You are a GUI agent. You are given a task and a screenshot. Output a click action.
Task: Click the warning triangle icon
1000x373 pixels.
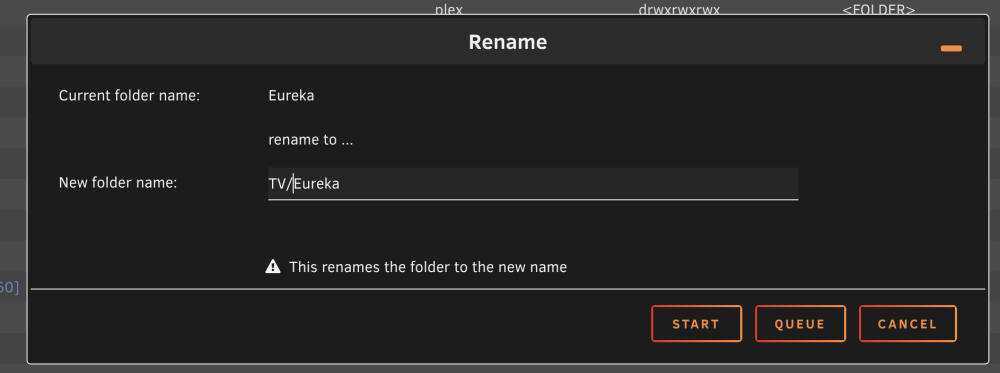pos(273,267)
